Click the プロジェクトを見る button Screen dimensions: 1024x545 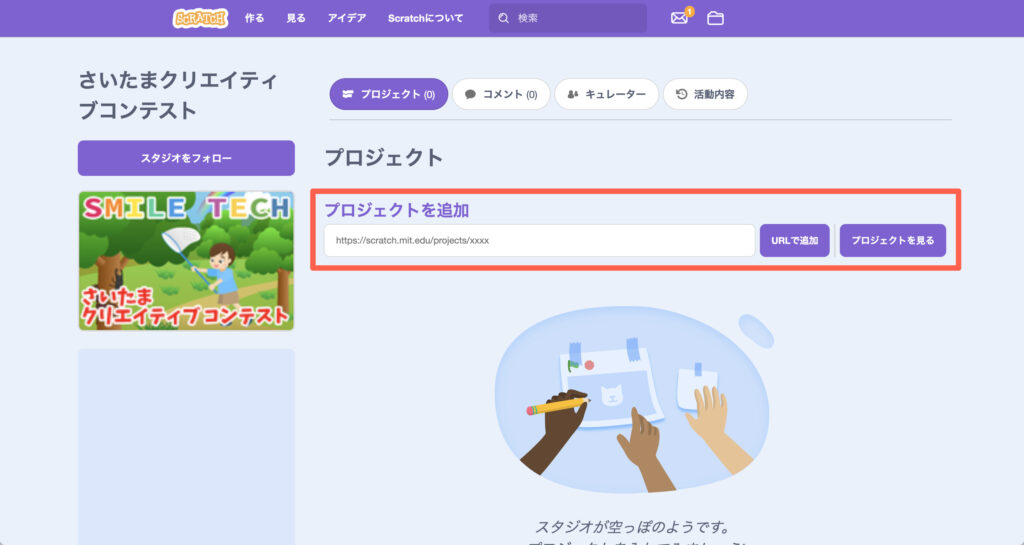893,240
